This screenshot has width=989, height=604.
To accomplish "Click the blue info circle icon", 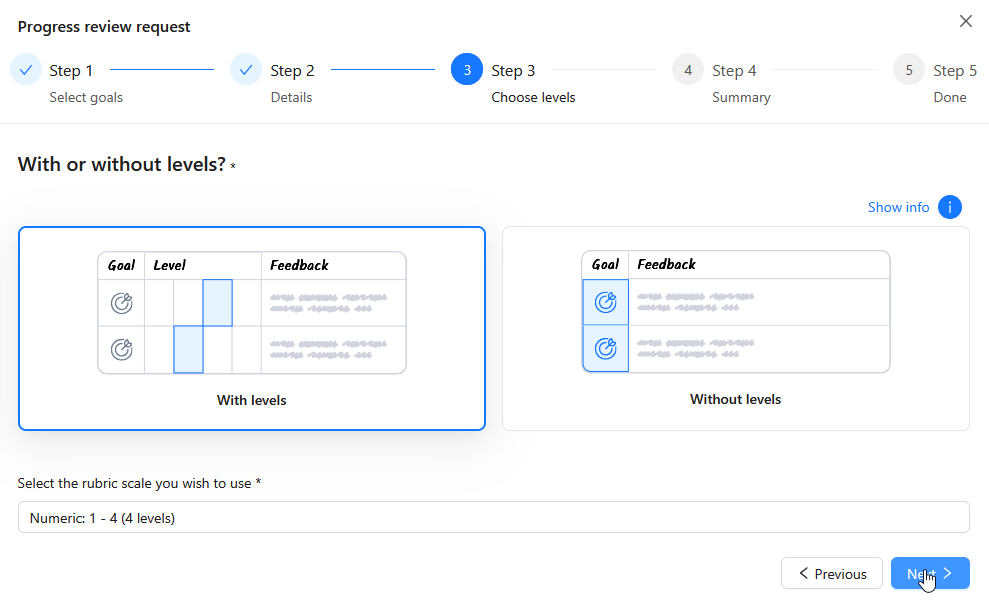I will tap(949, 207).
